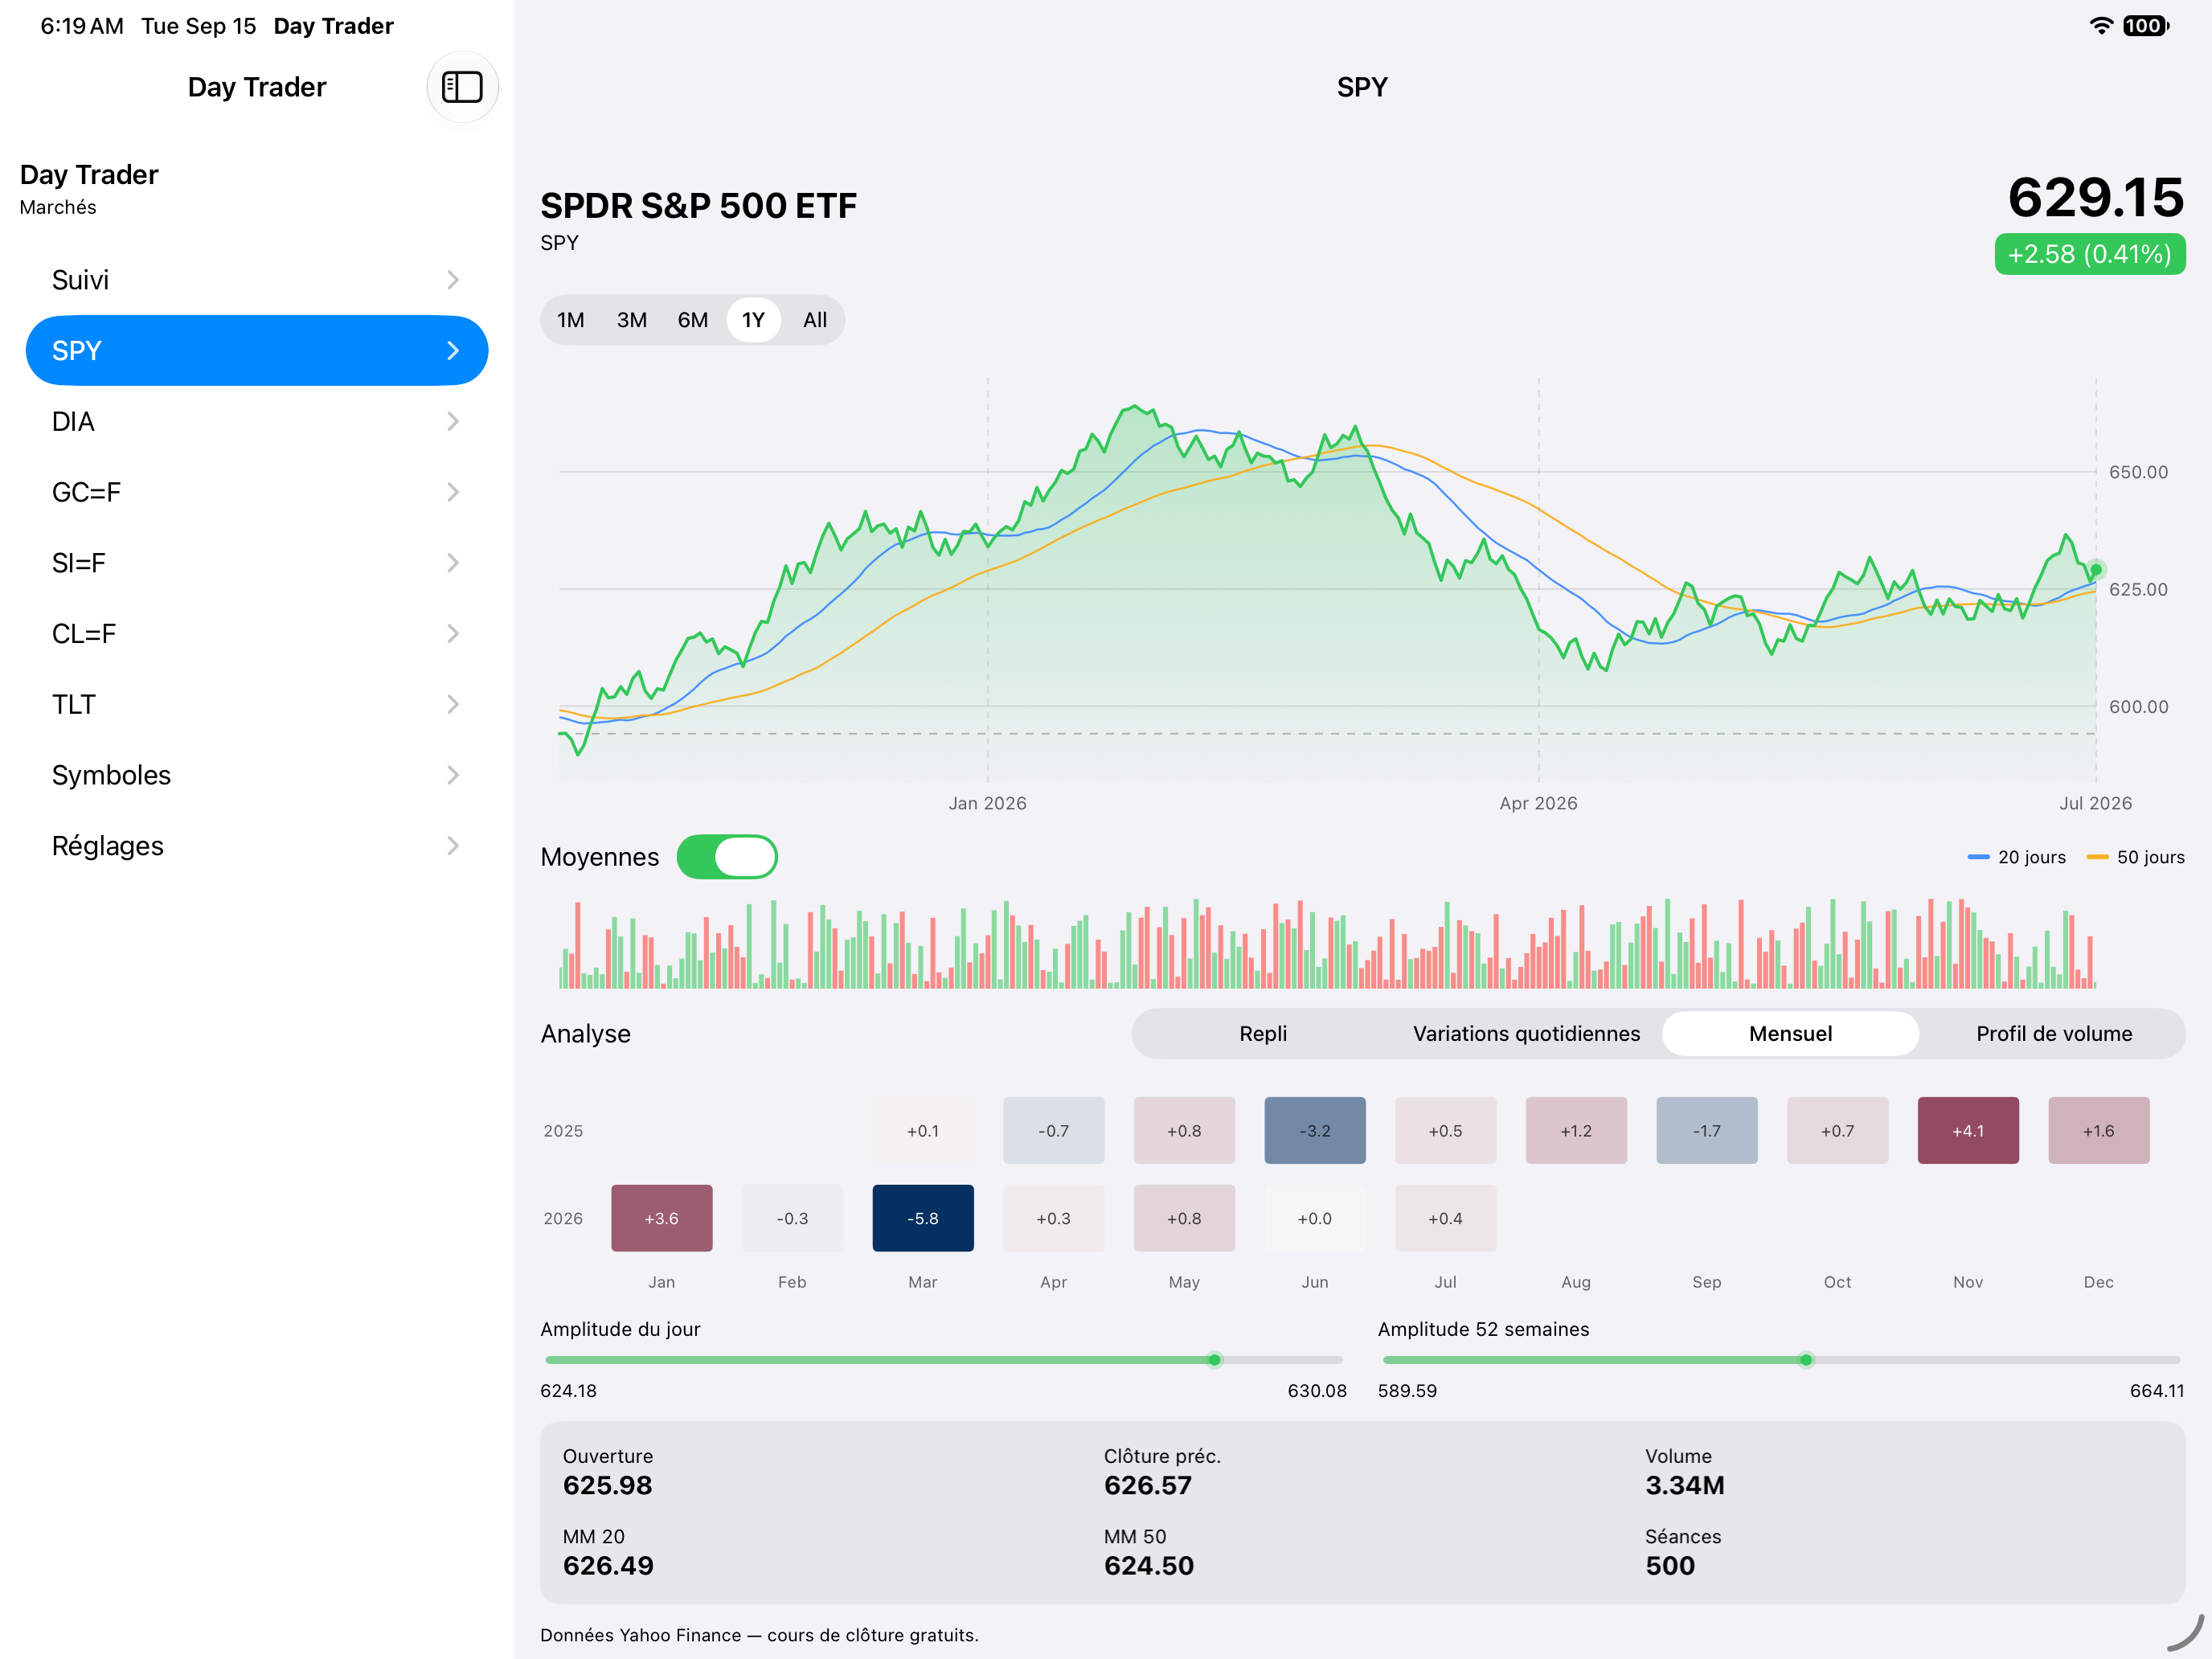Image resolution: width=2212 pixels, height=1659 pixels.
Task: Select the 1Y time range
Action: click(753, 320)
